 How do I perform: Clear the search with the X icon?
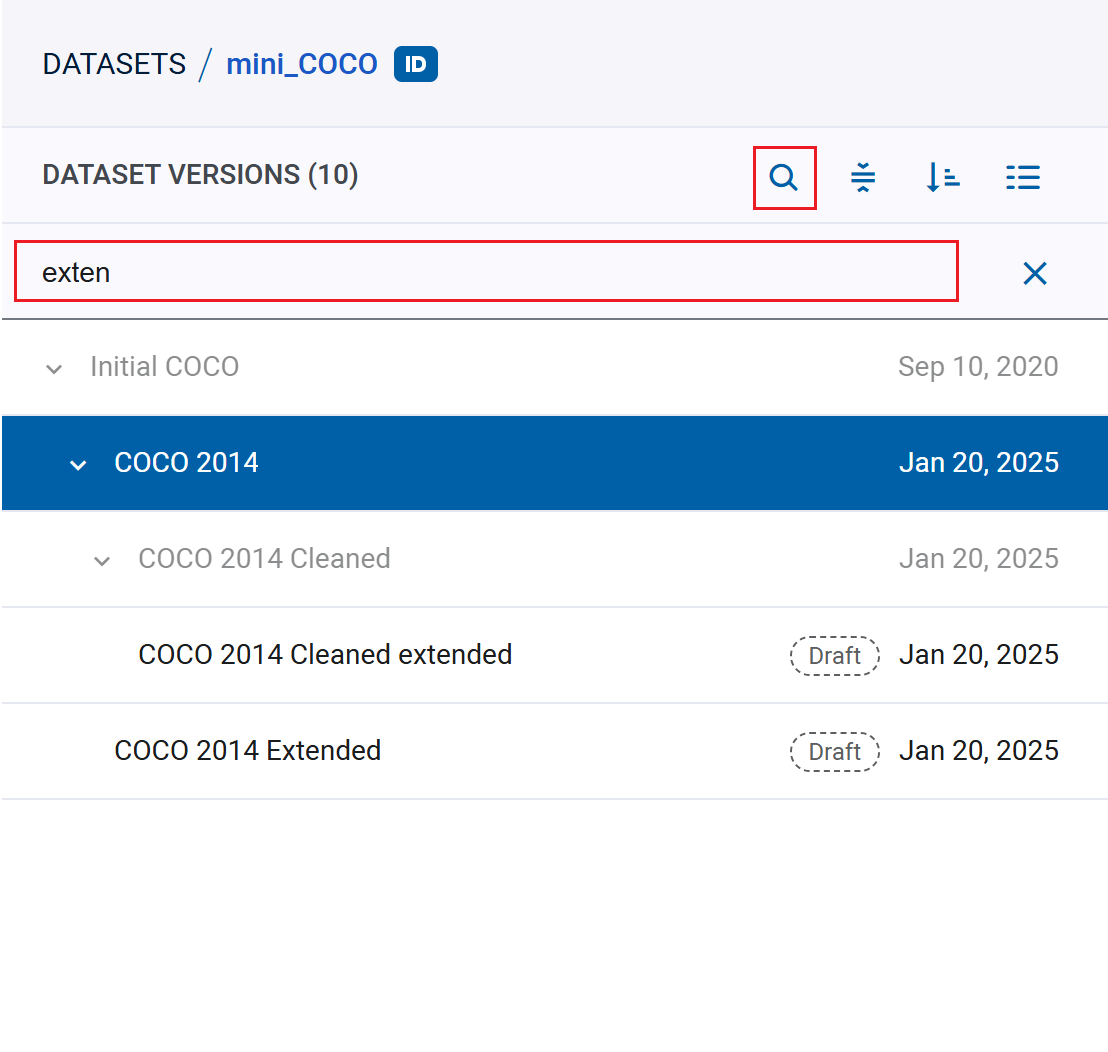[1035, 273]
